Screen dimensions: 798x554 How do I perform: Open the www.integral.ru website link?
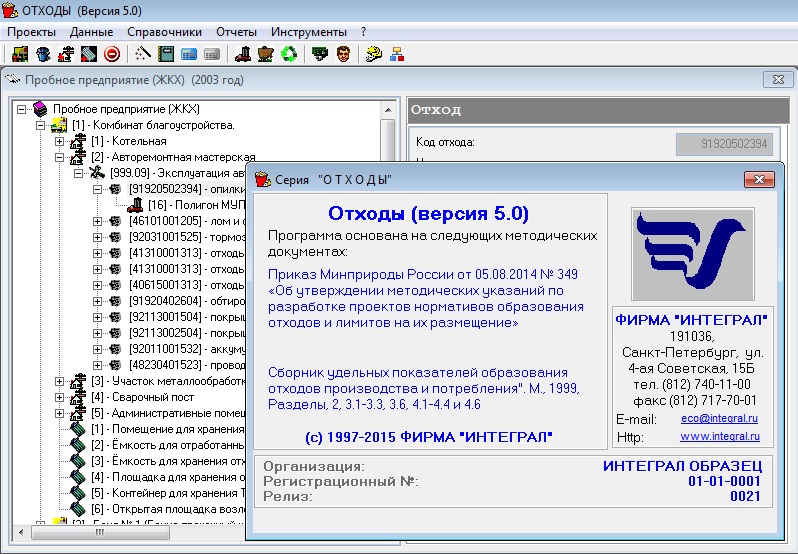720,436
